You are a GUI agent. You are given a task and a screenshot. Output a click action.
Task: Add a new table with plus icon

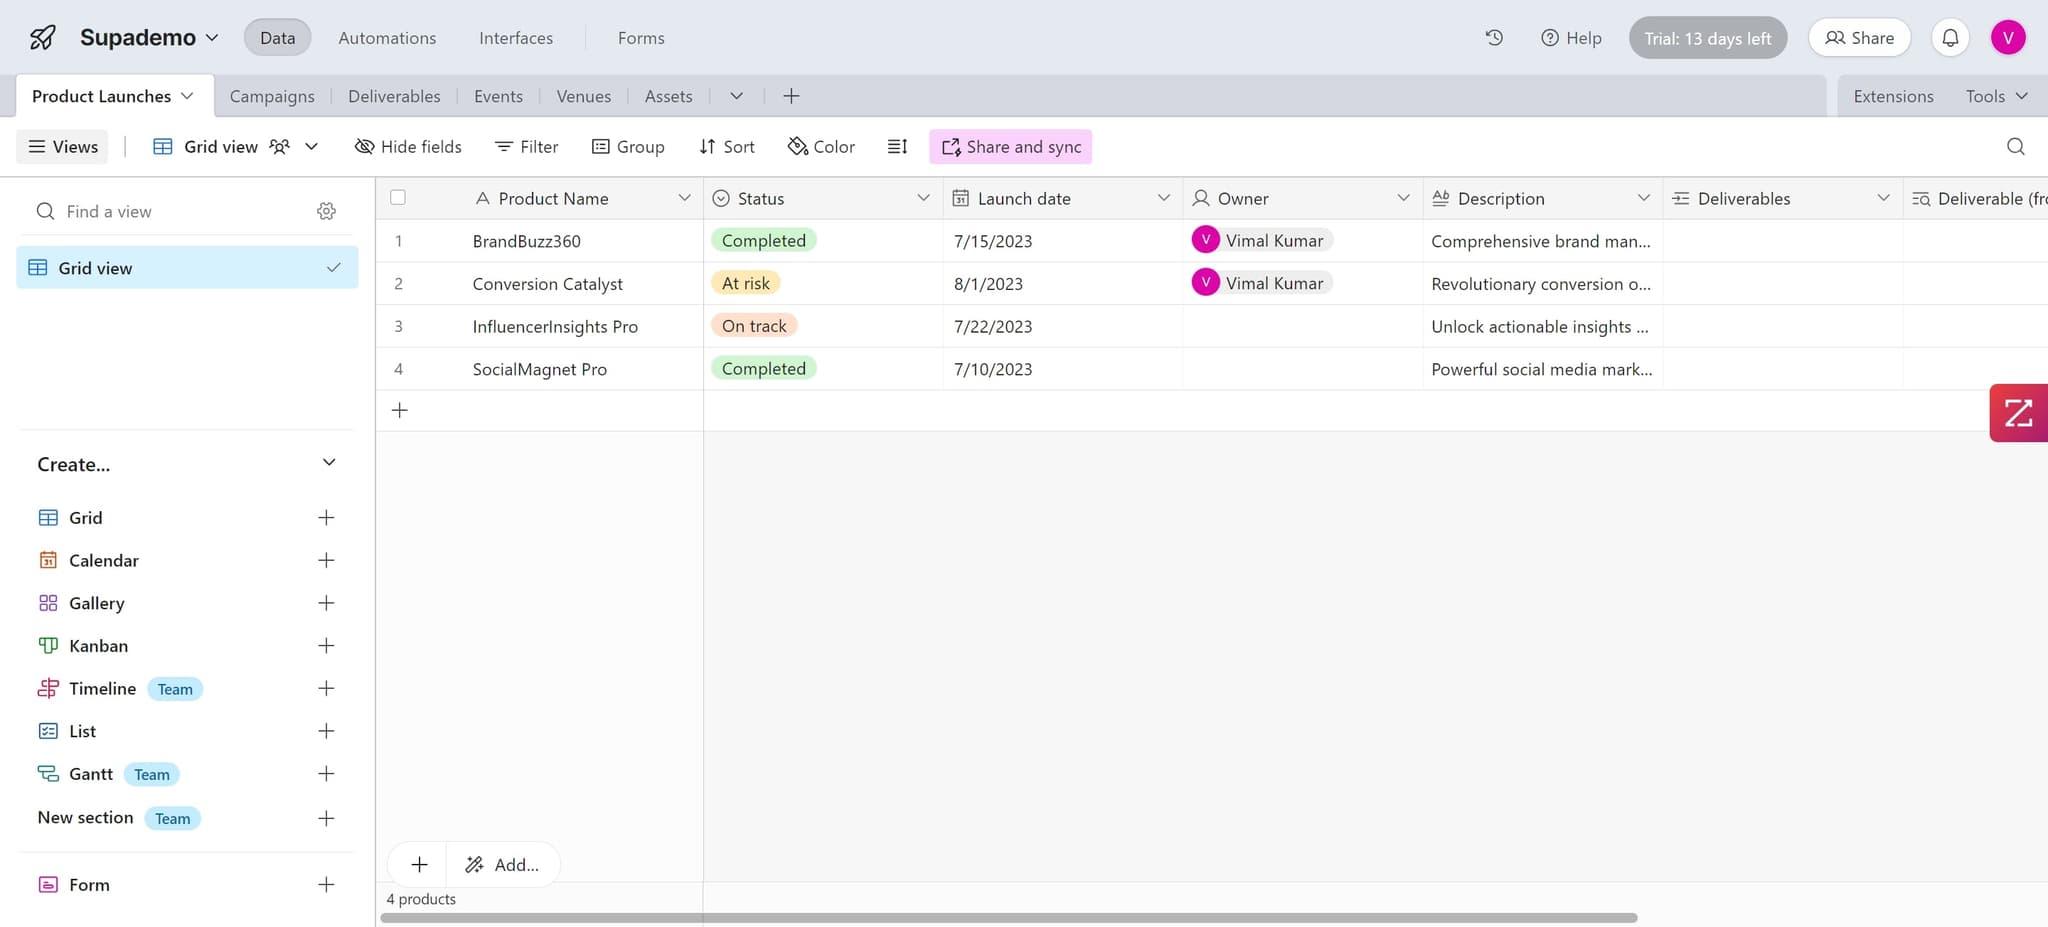click(791, 96)
